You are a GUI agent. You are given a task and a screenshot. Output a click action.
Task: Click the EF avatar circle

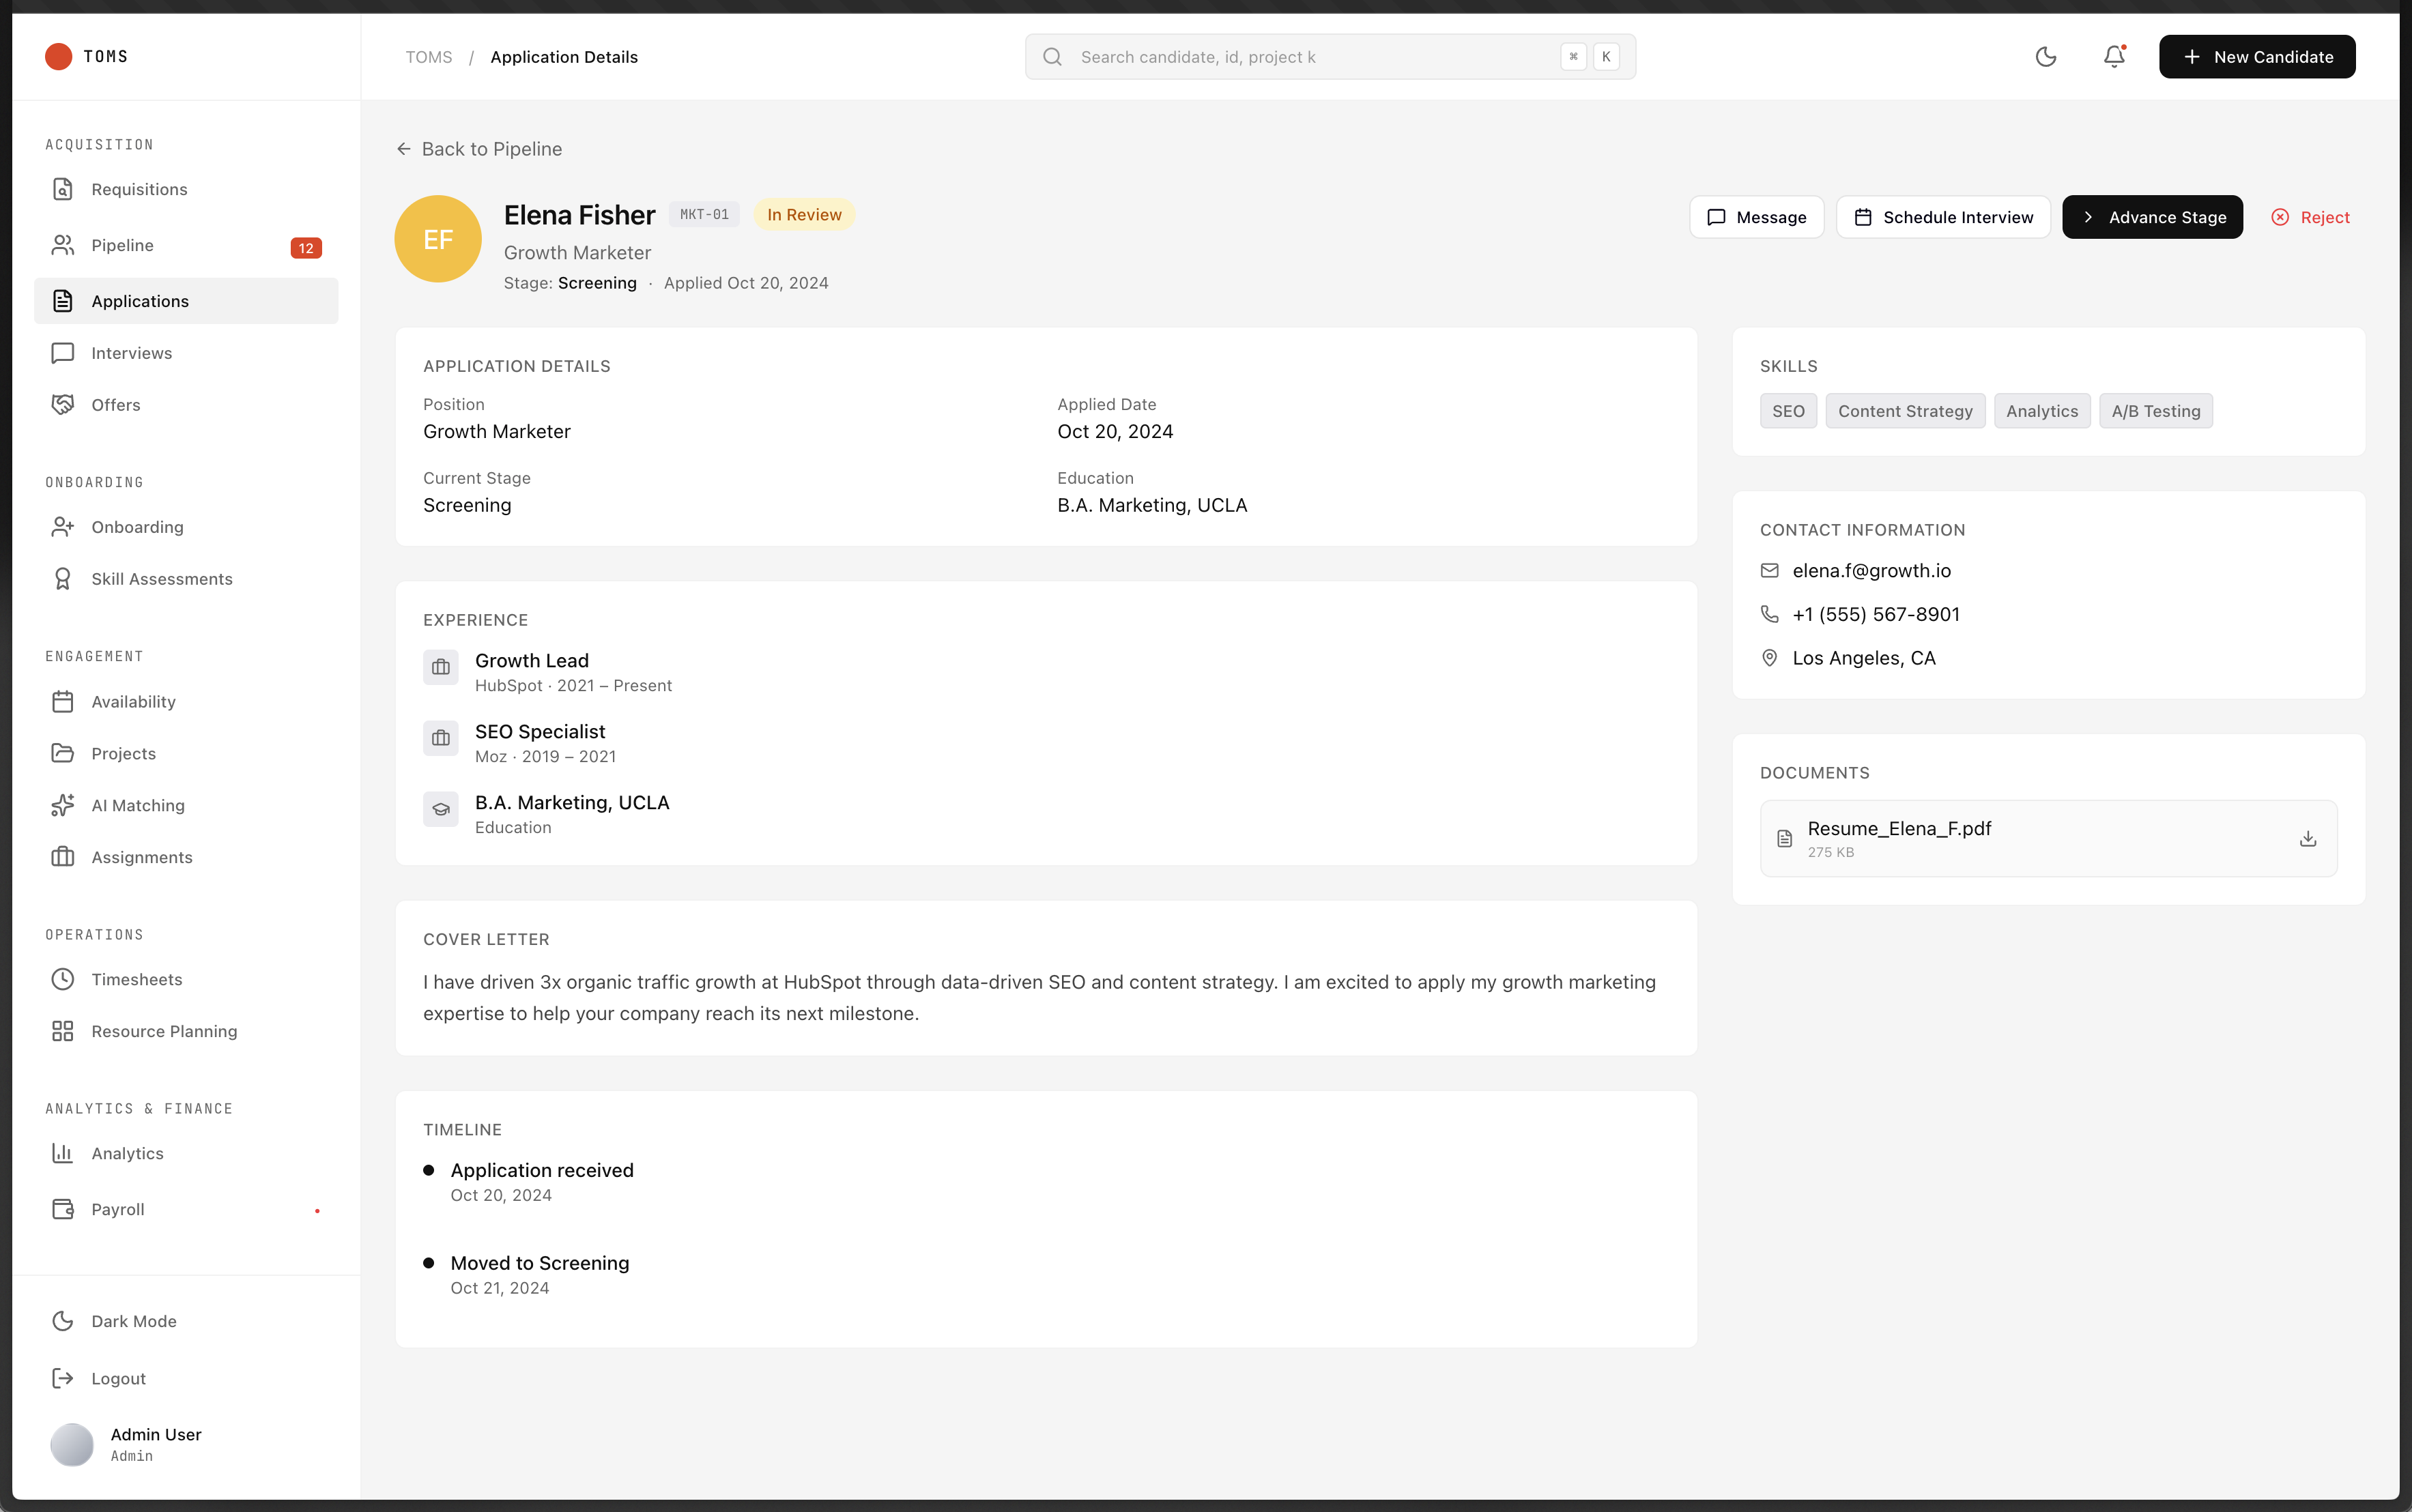coord(438,239)
